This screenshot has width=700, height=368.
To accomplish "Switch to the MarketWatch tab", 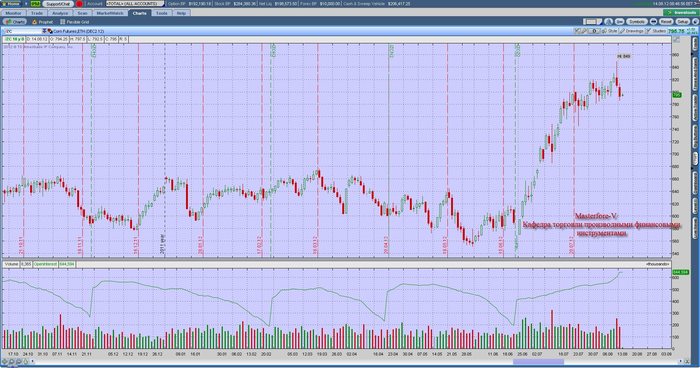I will pos(110,13).
